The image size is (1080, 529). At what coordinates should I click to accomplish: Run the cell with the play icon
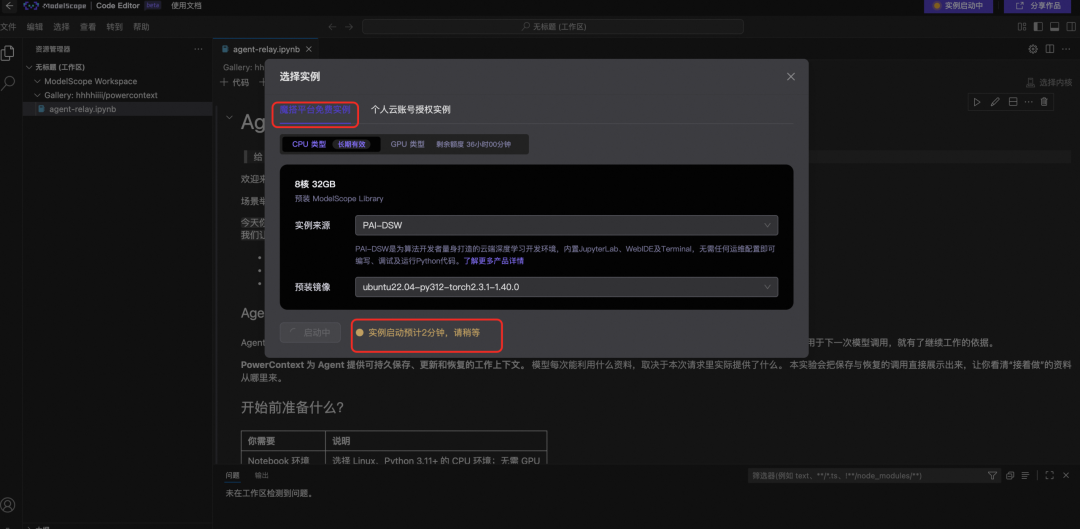pos(977,102)
